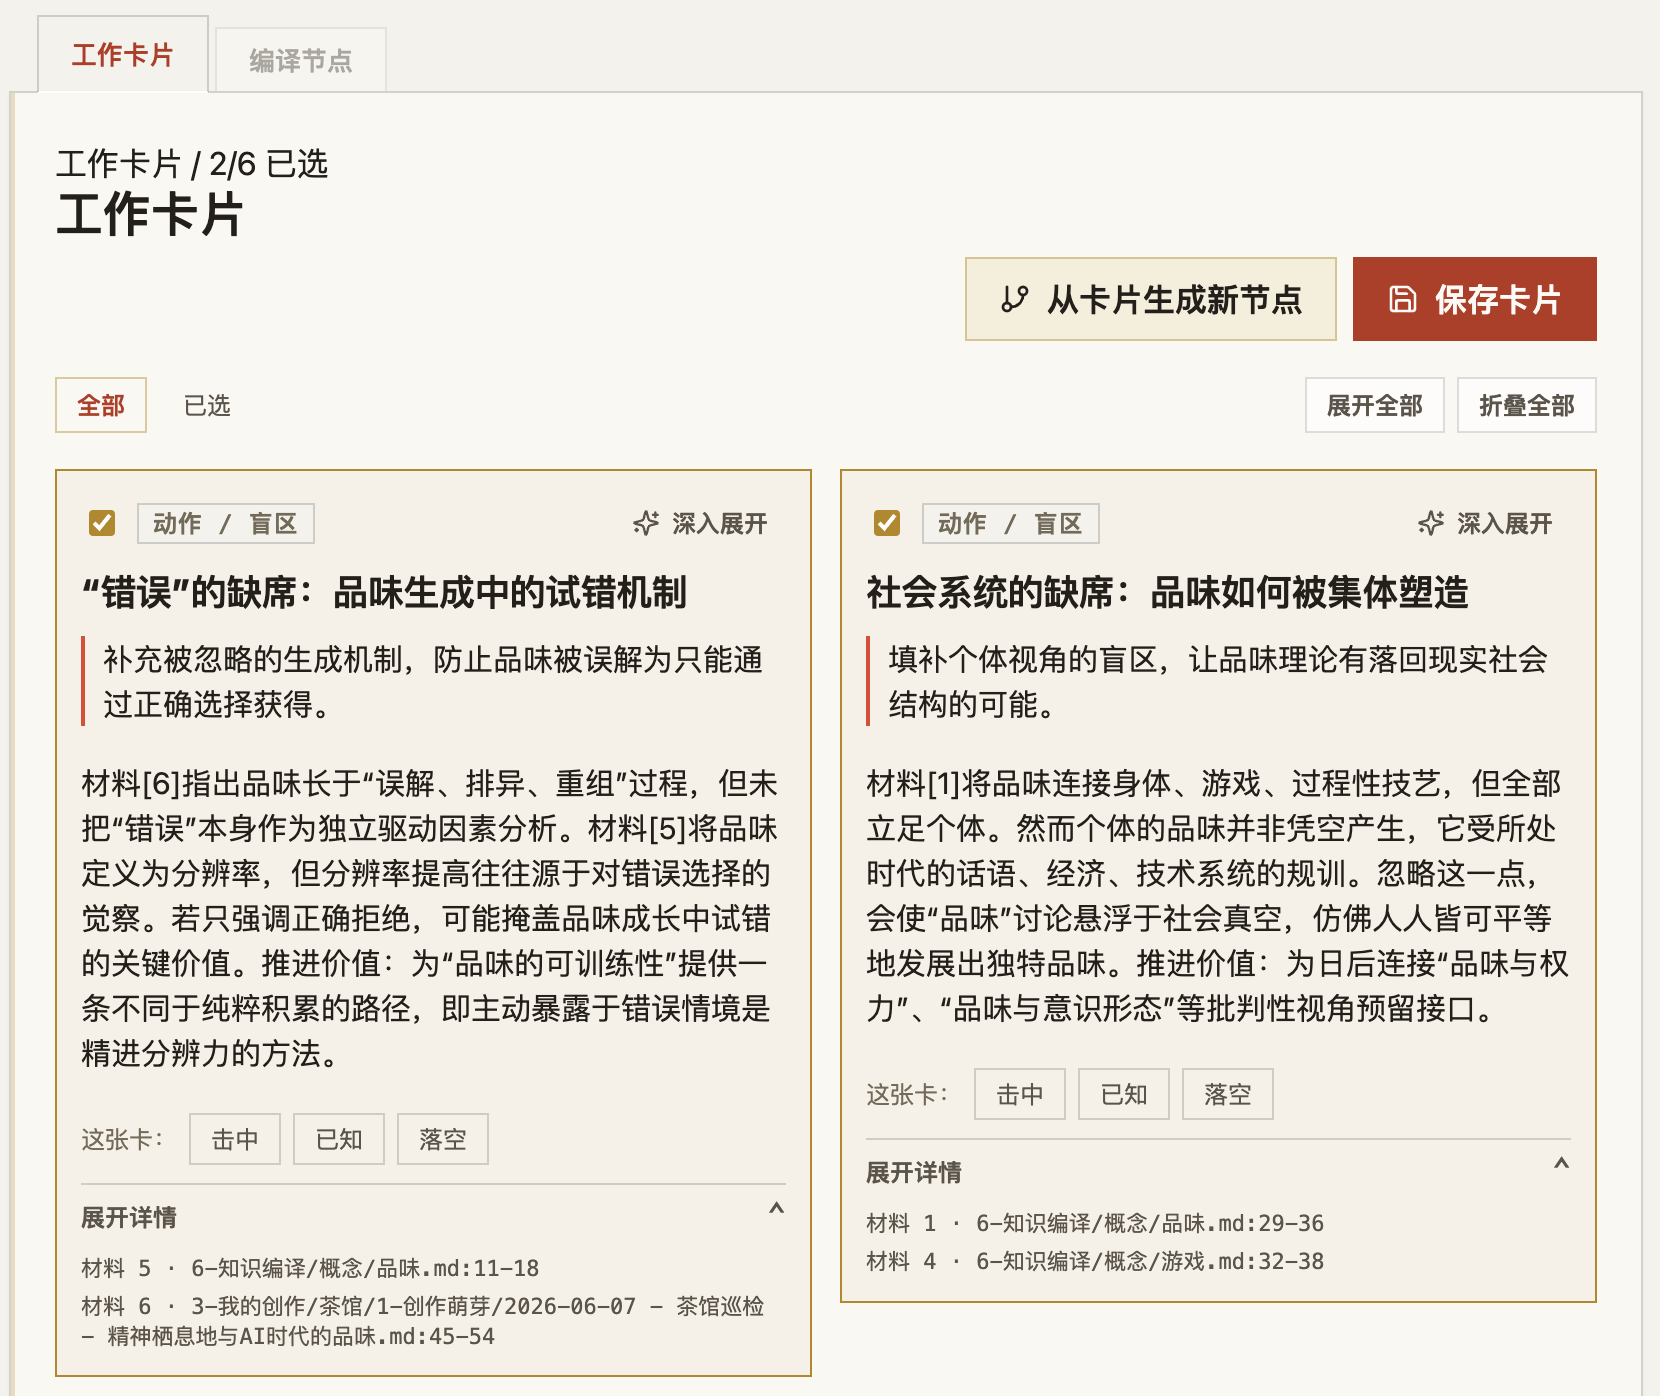Mark “错误”的缺席 card as 落空
The width and height of the screenshot is (1660, 1396).
tap(443, 1139)
